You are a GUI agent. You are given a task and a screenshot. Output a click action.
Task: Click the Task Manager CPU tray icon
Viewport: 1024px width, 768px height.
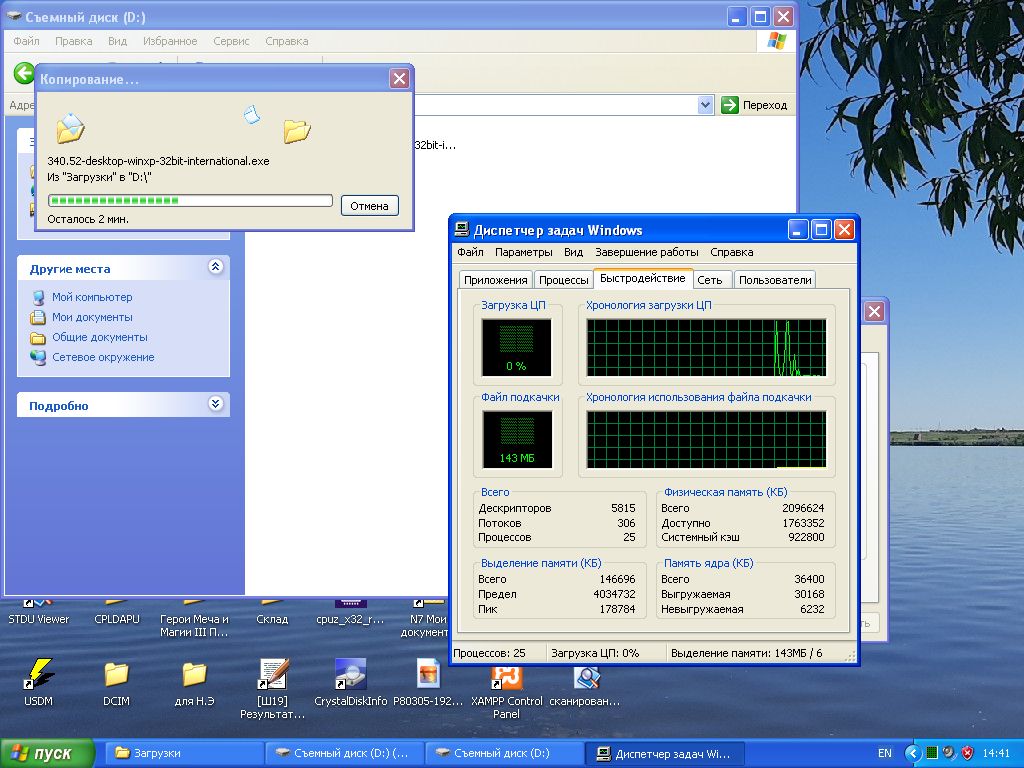(x=931, y=753)
